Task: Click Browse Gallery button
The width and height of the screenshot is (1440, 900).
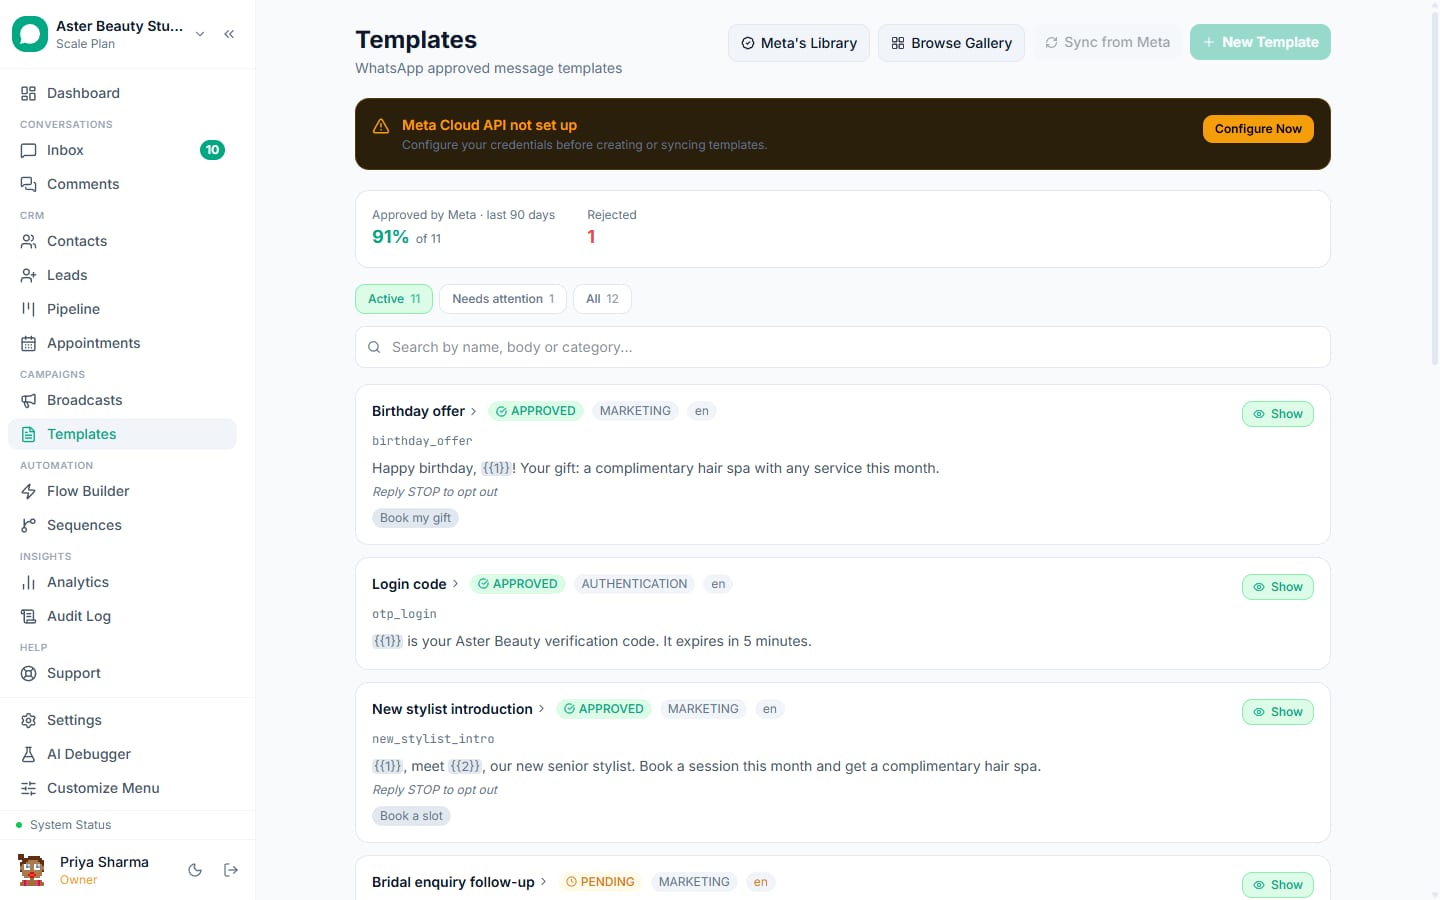Action: 951,43
